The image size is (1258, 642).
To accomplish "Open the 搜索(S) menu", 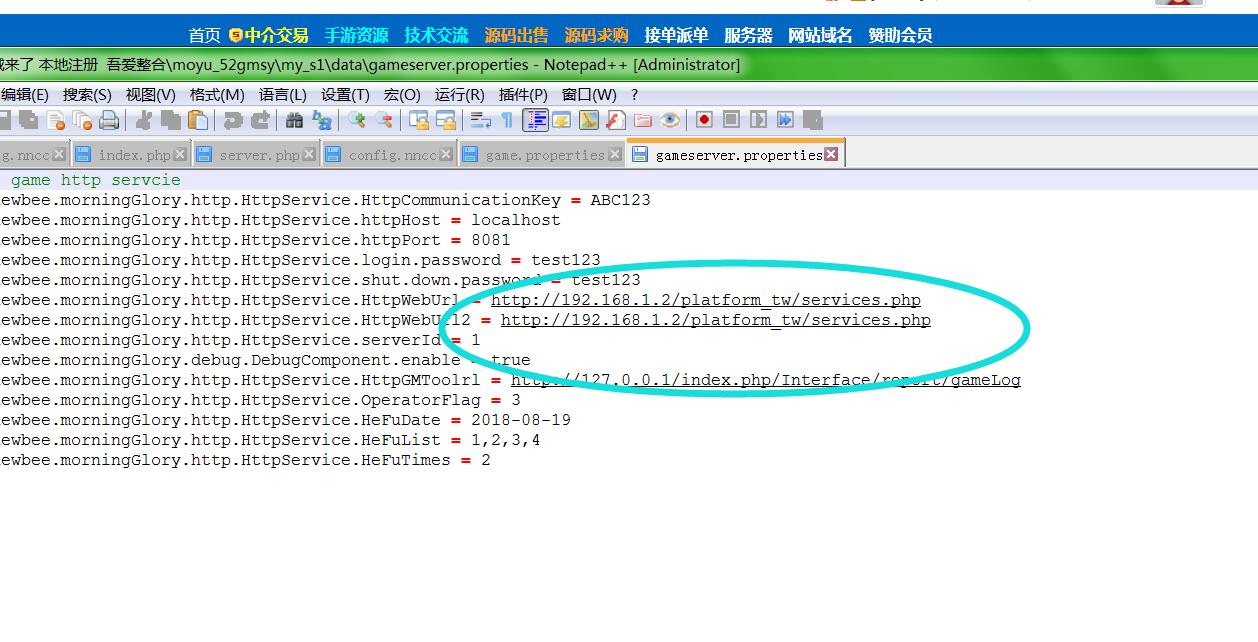I will click(87, 94).
